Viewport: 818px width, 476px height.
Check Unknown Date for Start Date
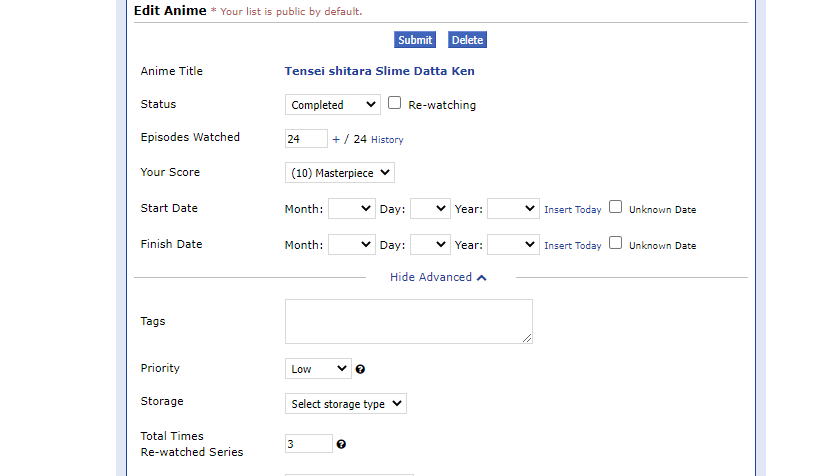(616, 208)
